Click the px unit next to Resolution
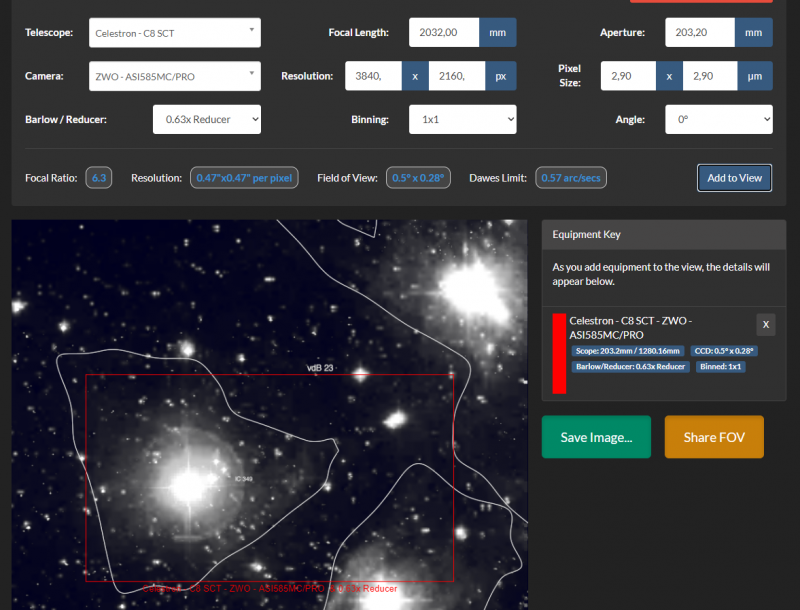The height and width of the screenshot is (610, 800). click(501, 76)
